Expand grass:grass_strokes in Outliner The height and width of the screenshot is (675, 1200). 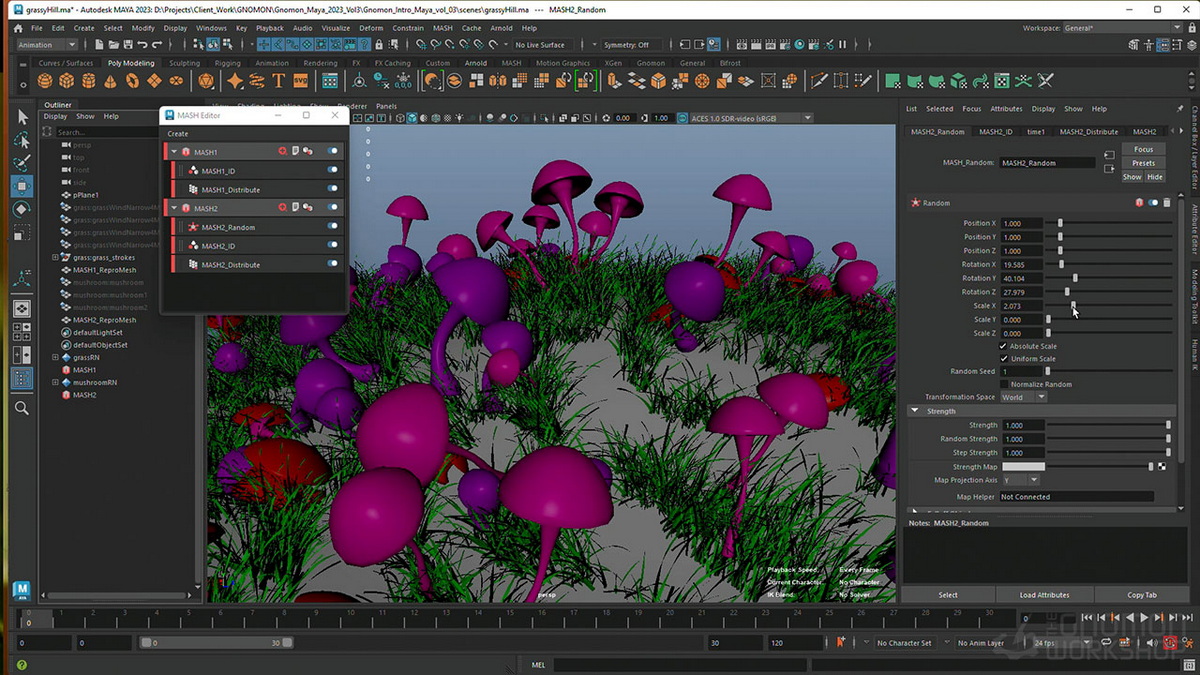[x=56, y=257]
